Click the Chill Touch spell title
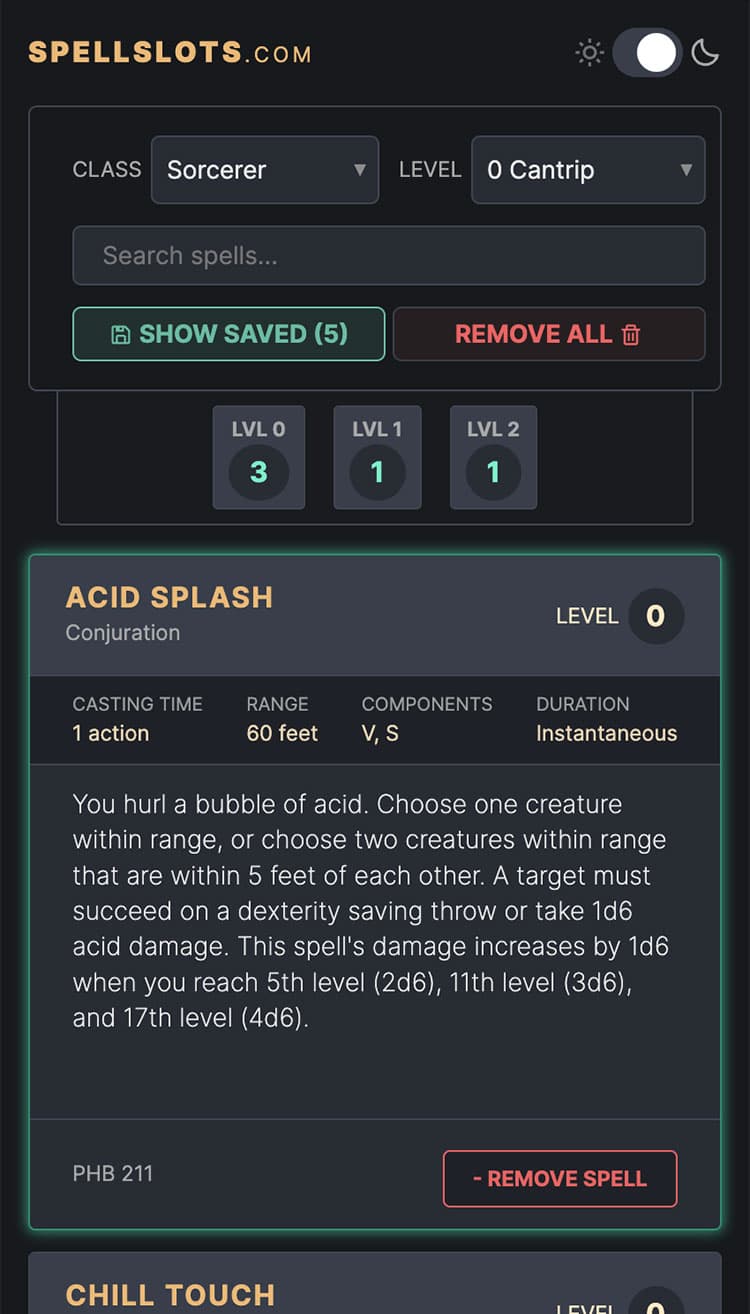 [170, 1295]
